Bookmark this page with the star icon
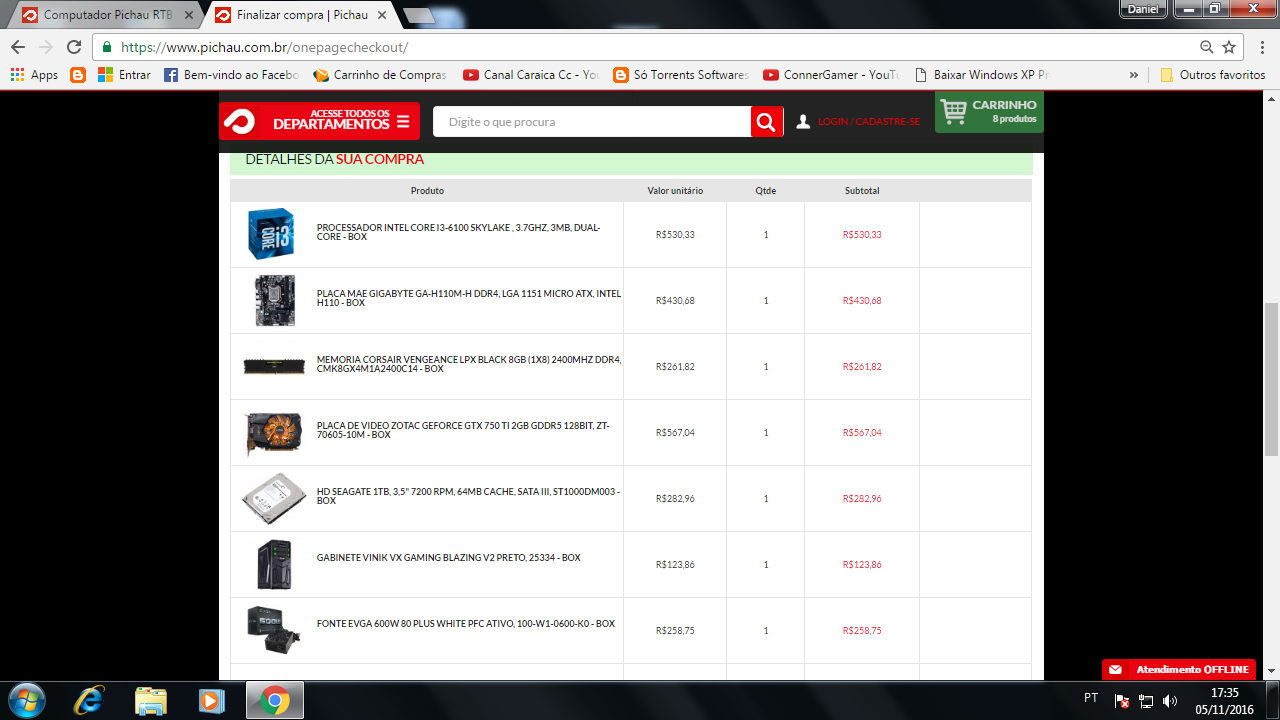Image resolution: width=1280 pixels, height=720 pixels. click(1229, 47)
